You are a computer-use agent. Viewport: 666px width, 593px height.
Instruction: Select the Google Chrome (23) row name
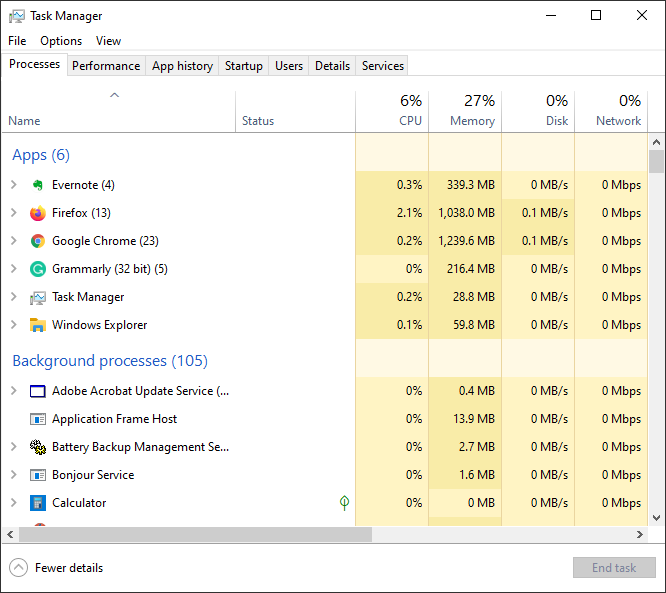[105, 241]
